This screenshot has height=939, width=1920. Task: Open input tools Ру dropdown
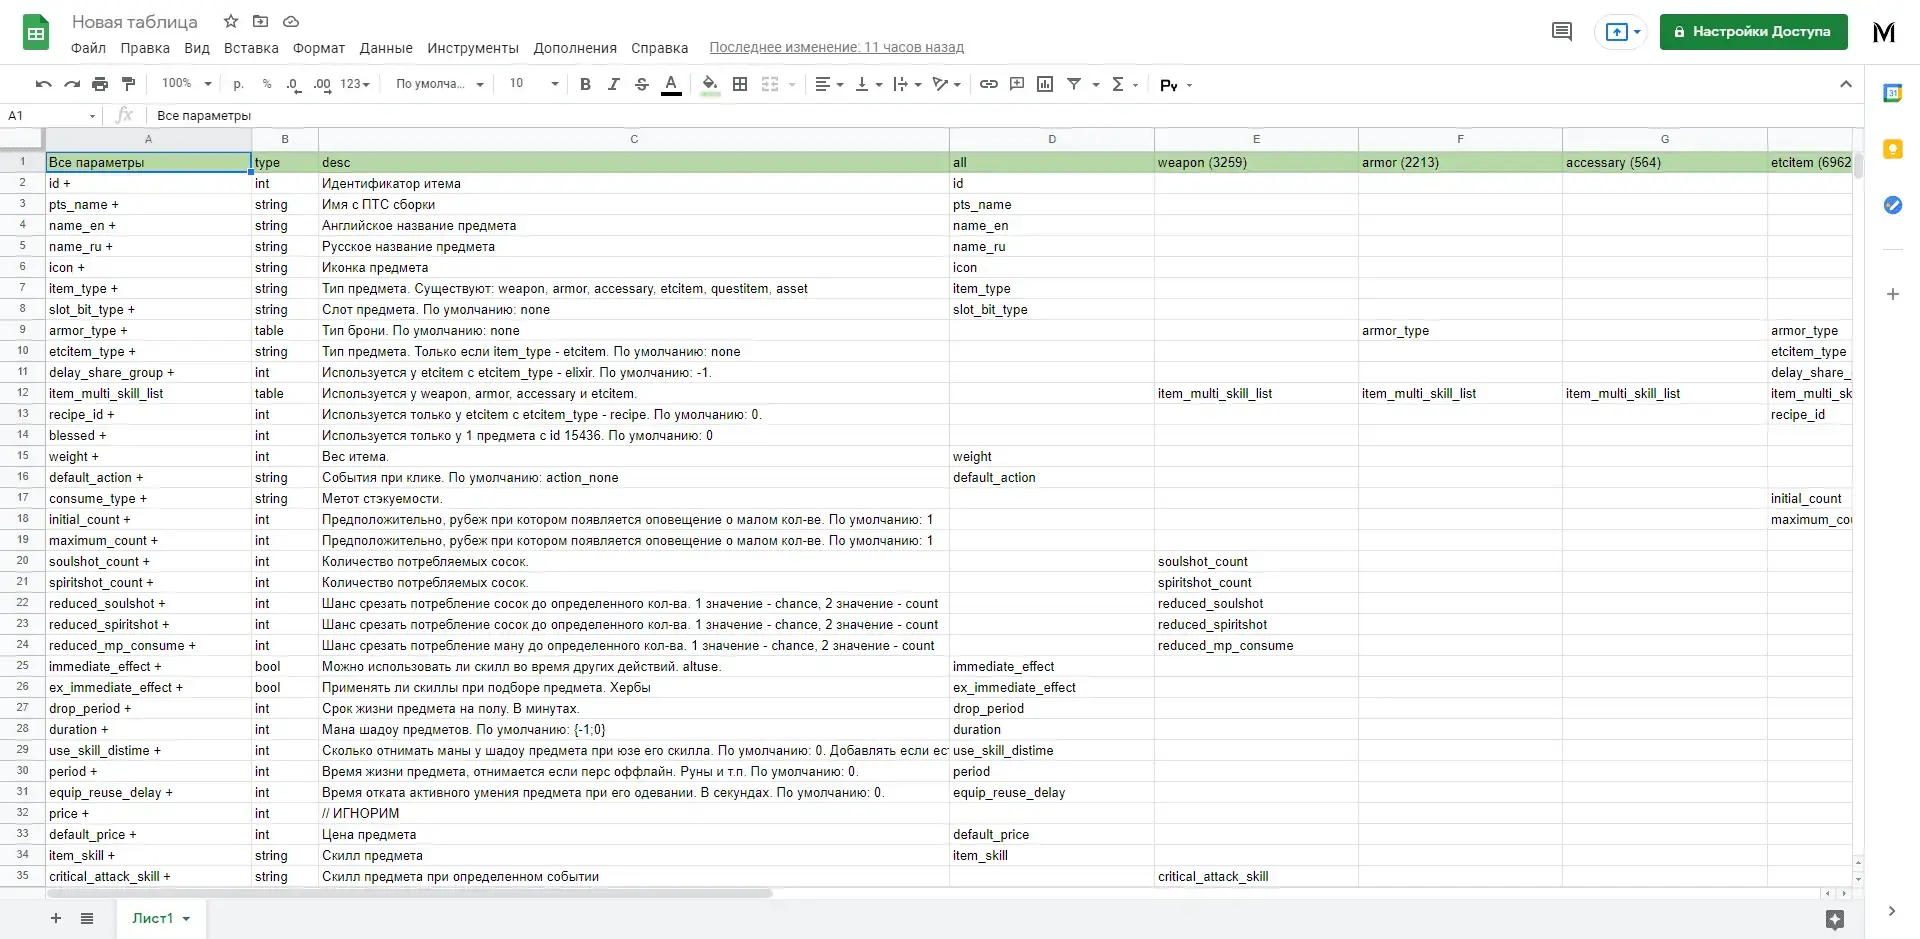[1176, 85]
